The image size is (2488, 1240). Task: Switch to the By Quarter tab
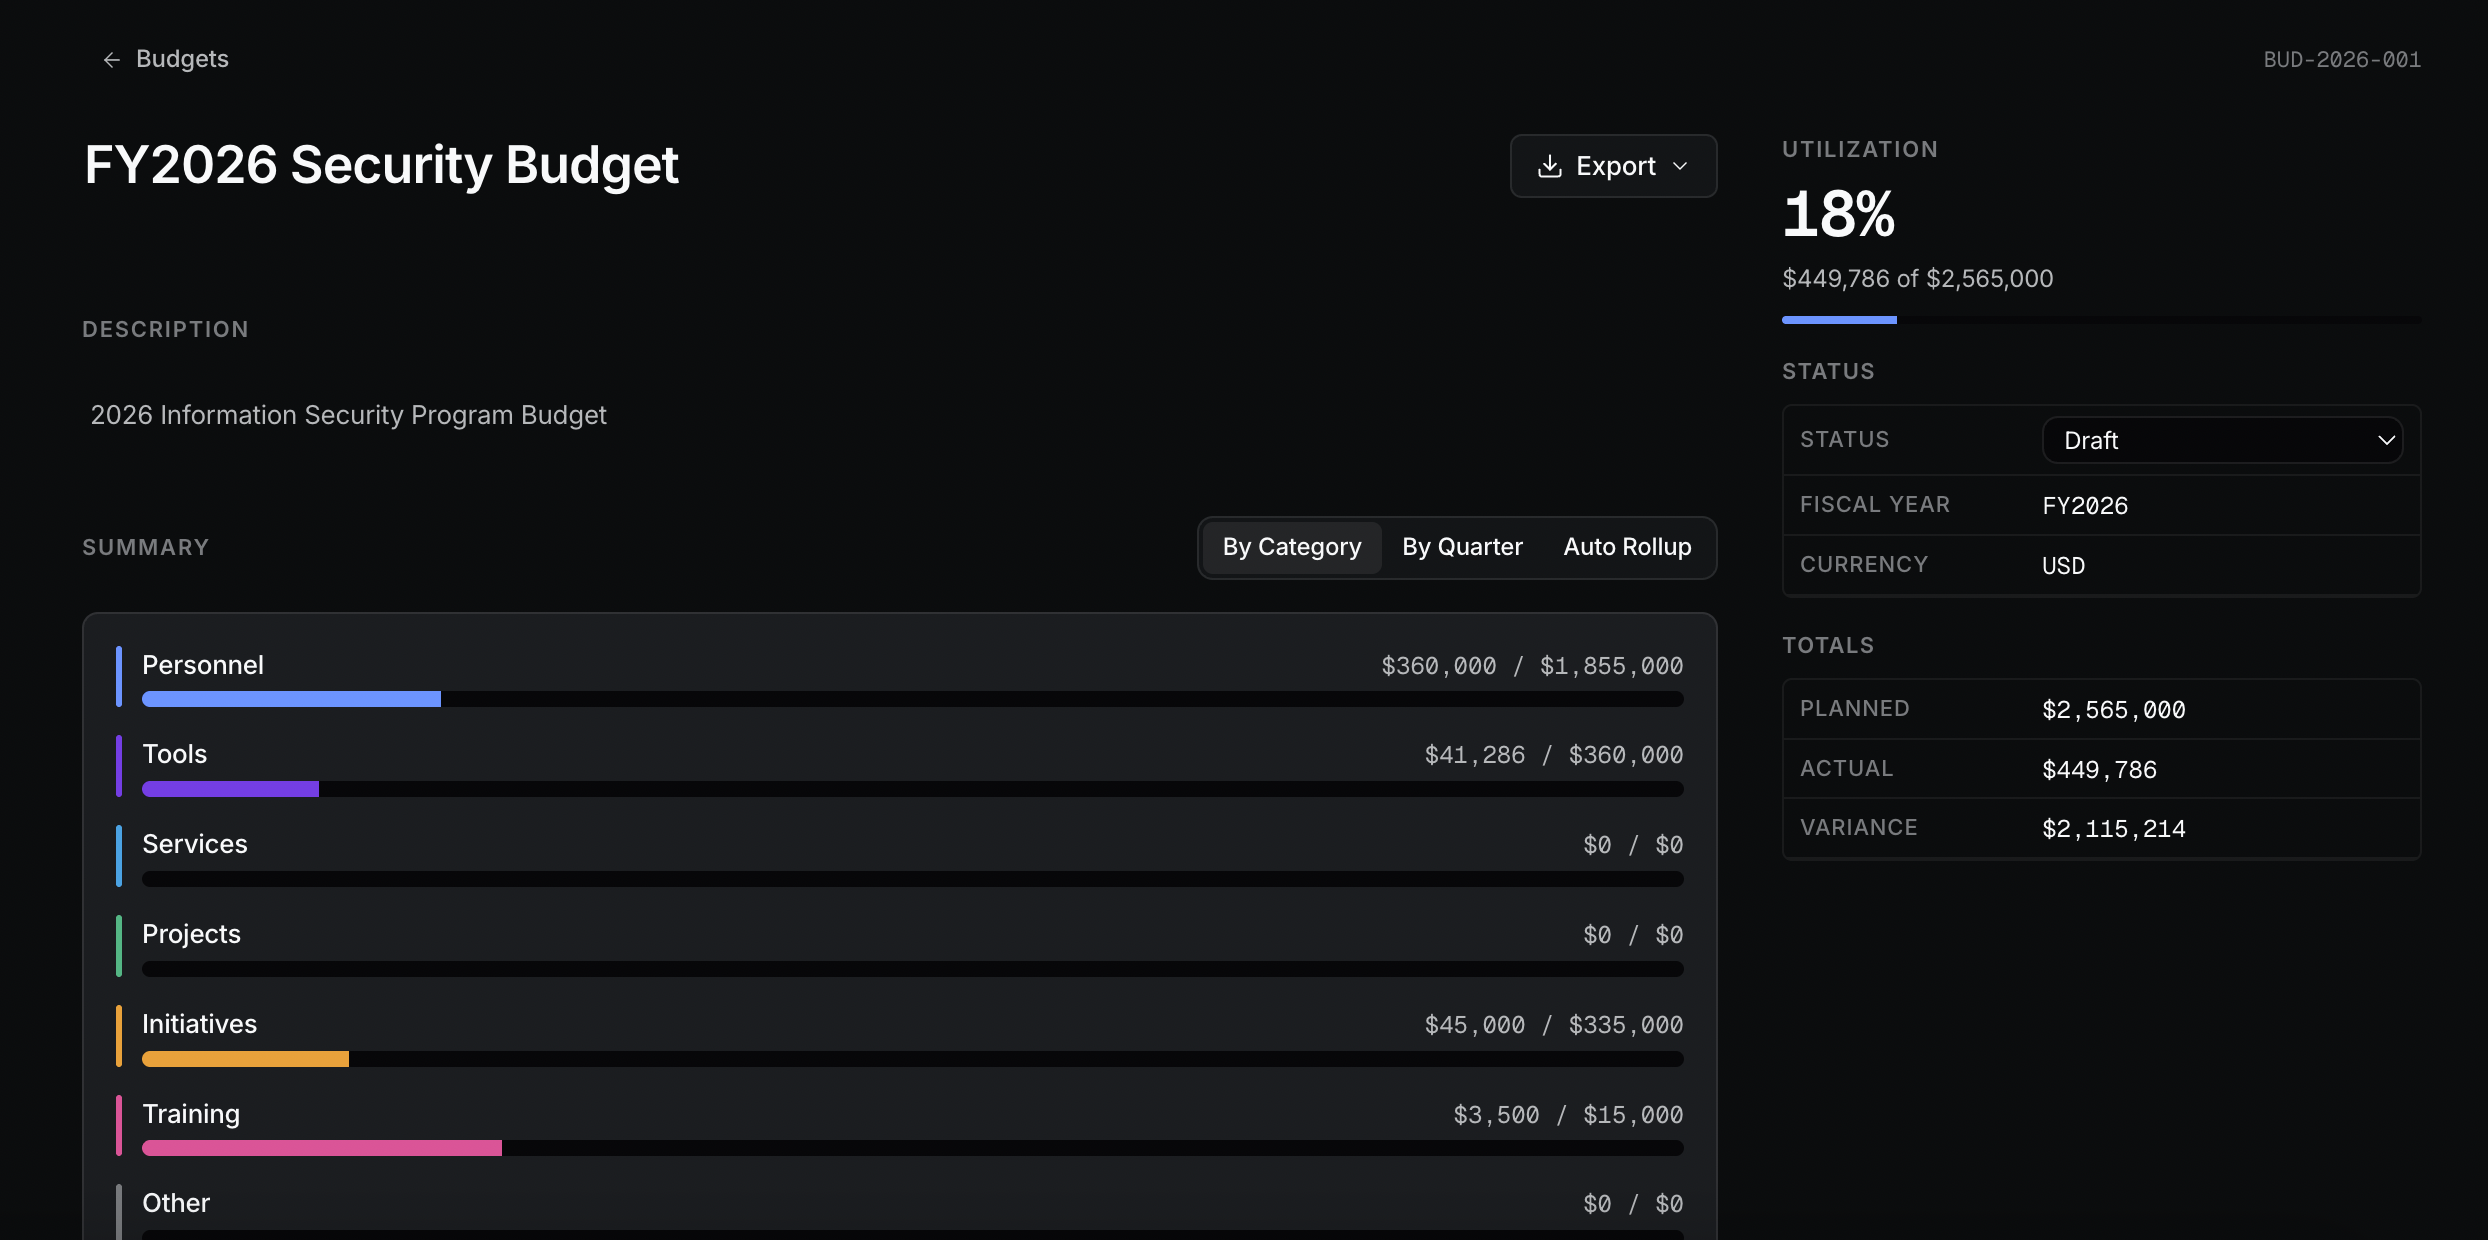1462,547
